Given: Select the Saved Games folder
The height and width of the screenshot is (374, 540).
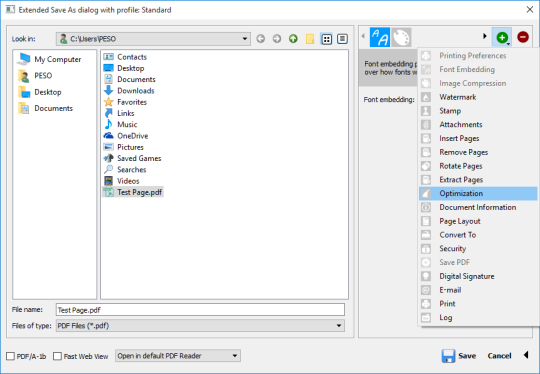Looking at the screenshot, I should (x=132, y=158).
